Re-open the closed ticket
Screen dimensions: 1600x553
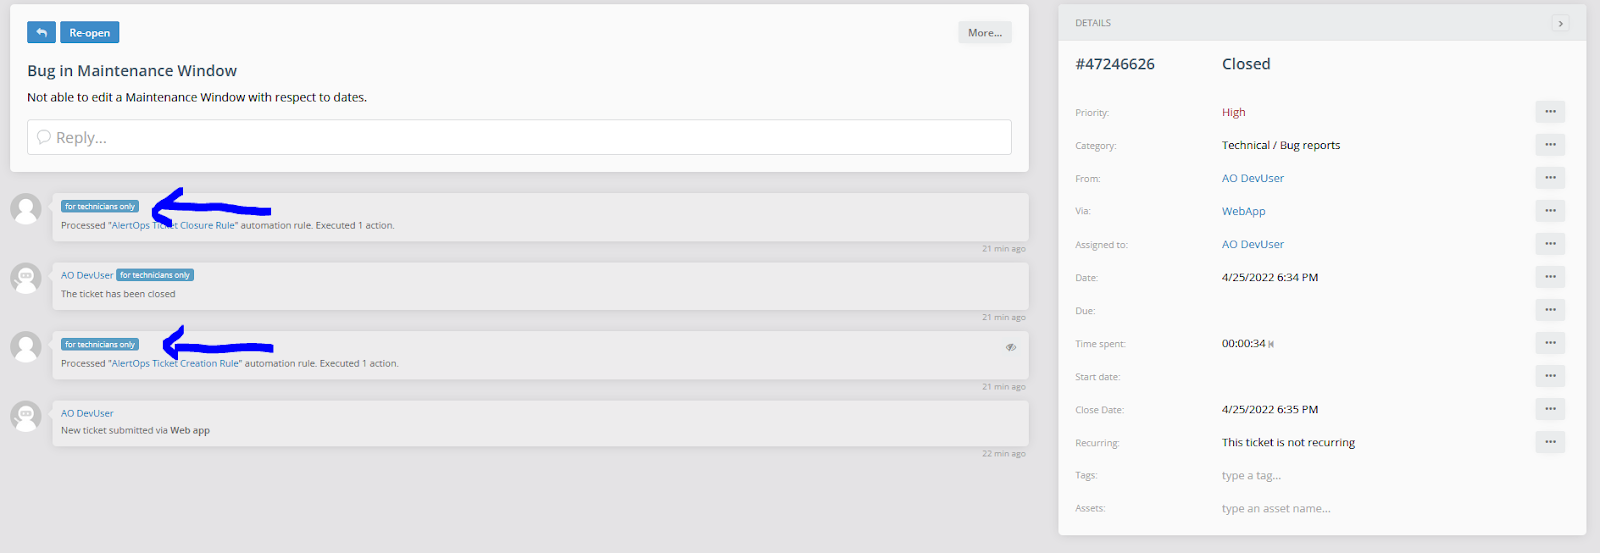[89, 33]
